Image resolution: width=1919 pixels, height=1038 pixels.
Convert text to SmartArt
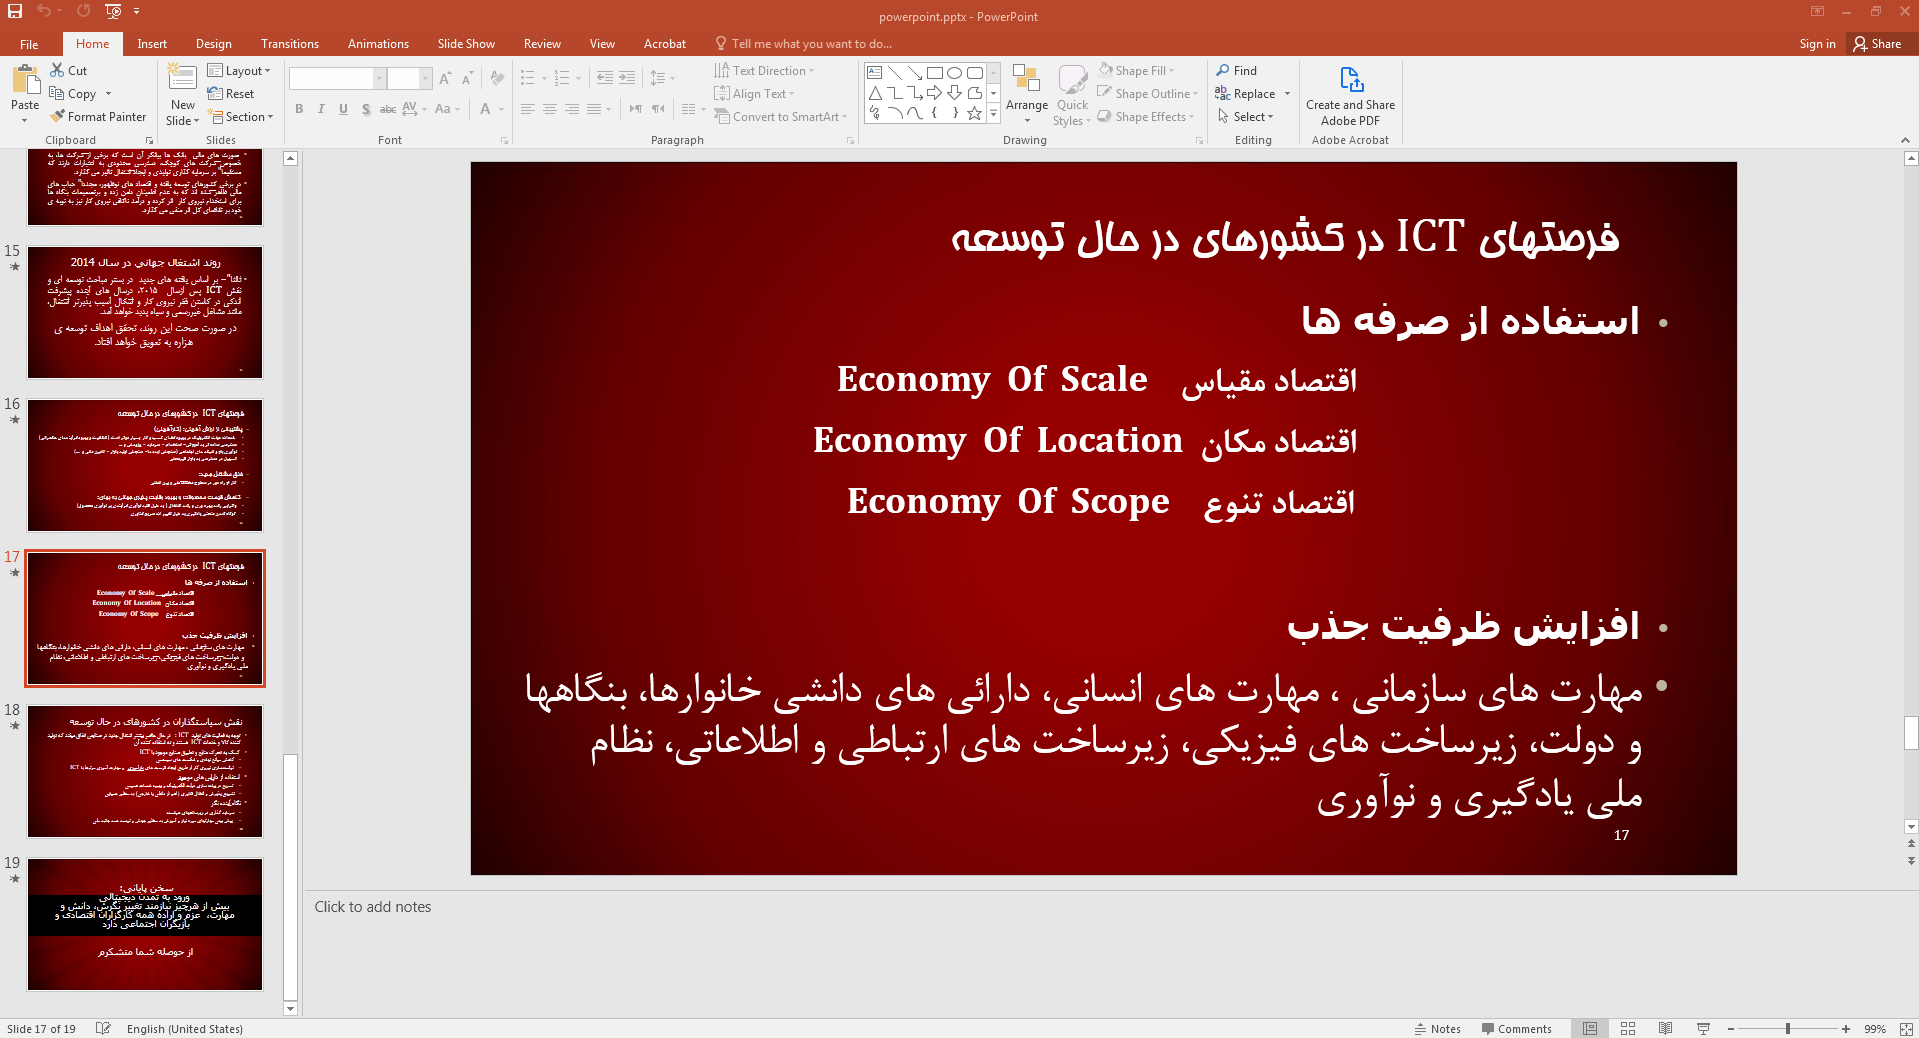coord(781,117)
